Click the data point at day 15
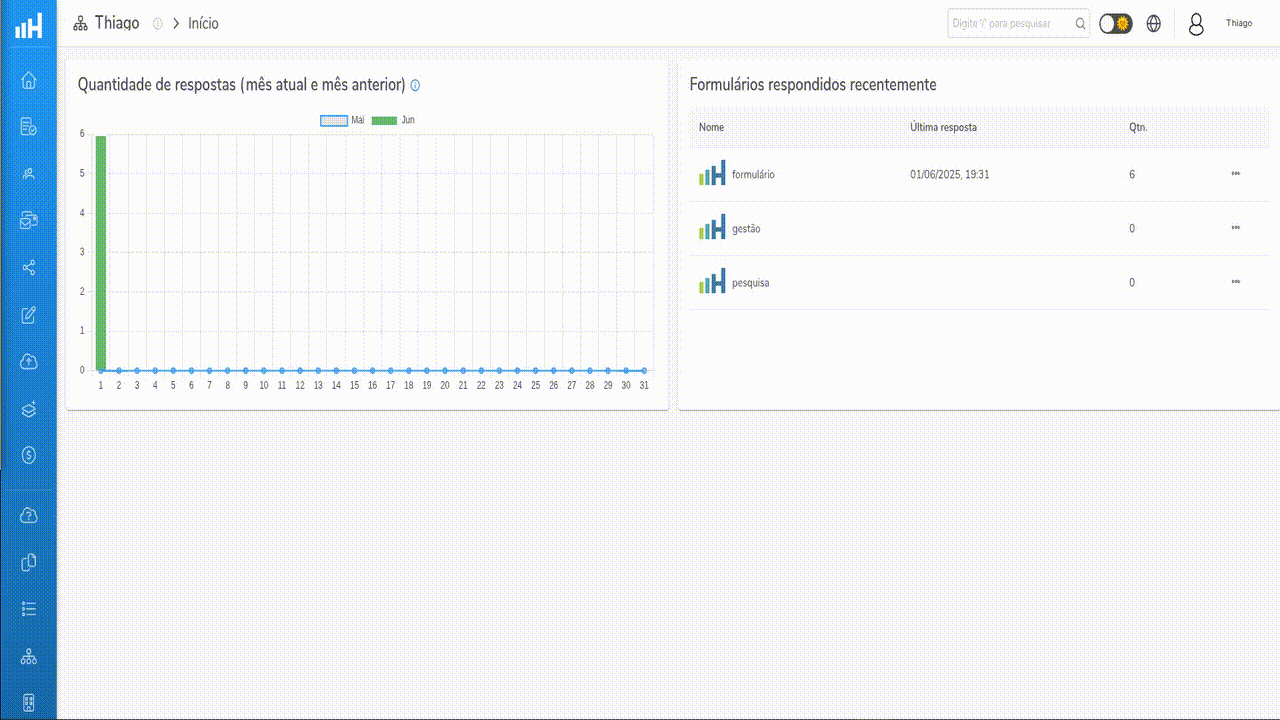 (354, 370)
